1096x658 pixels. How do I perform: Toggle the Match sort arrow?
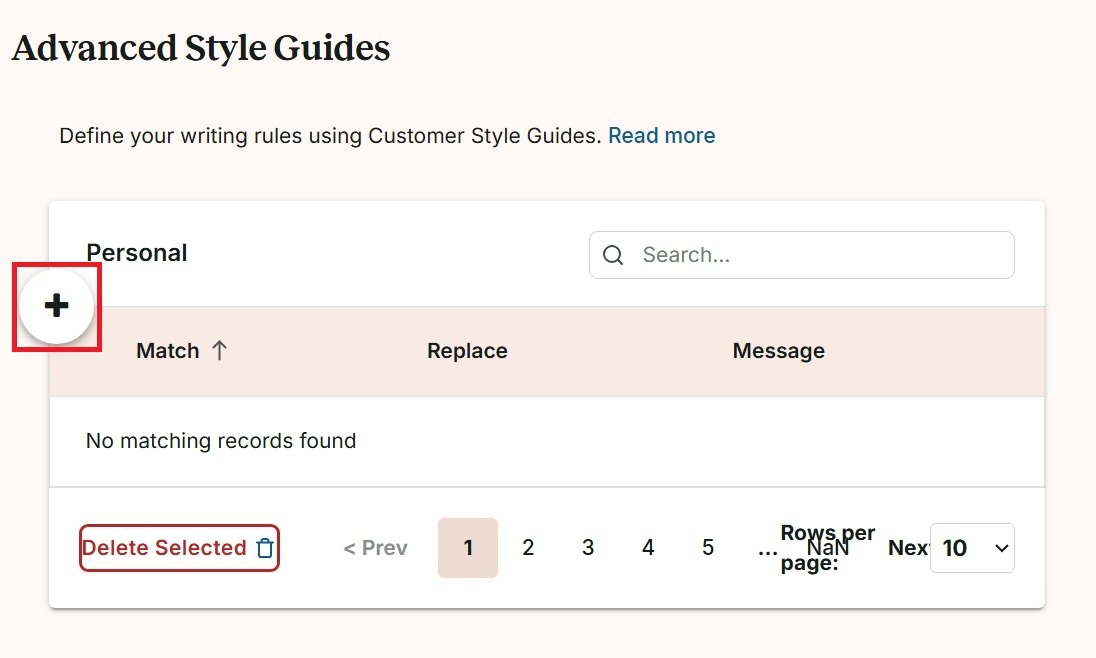pos(219,350)
